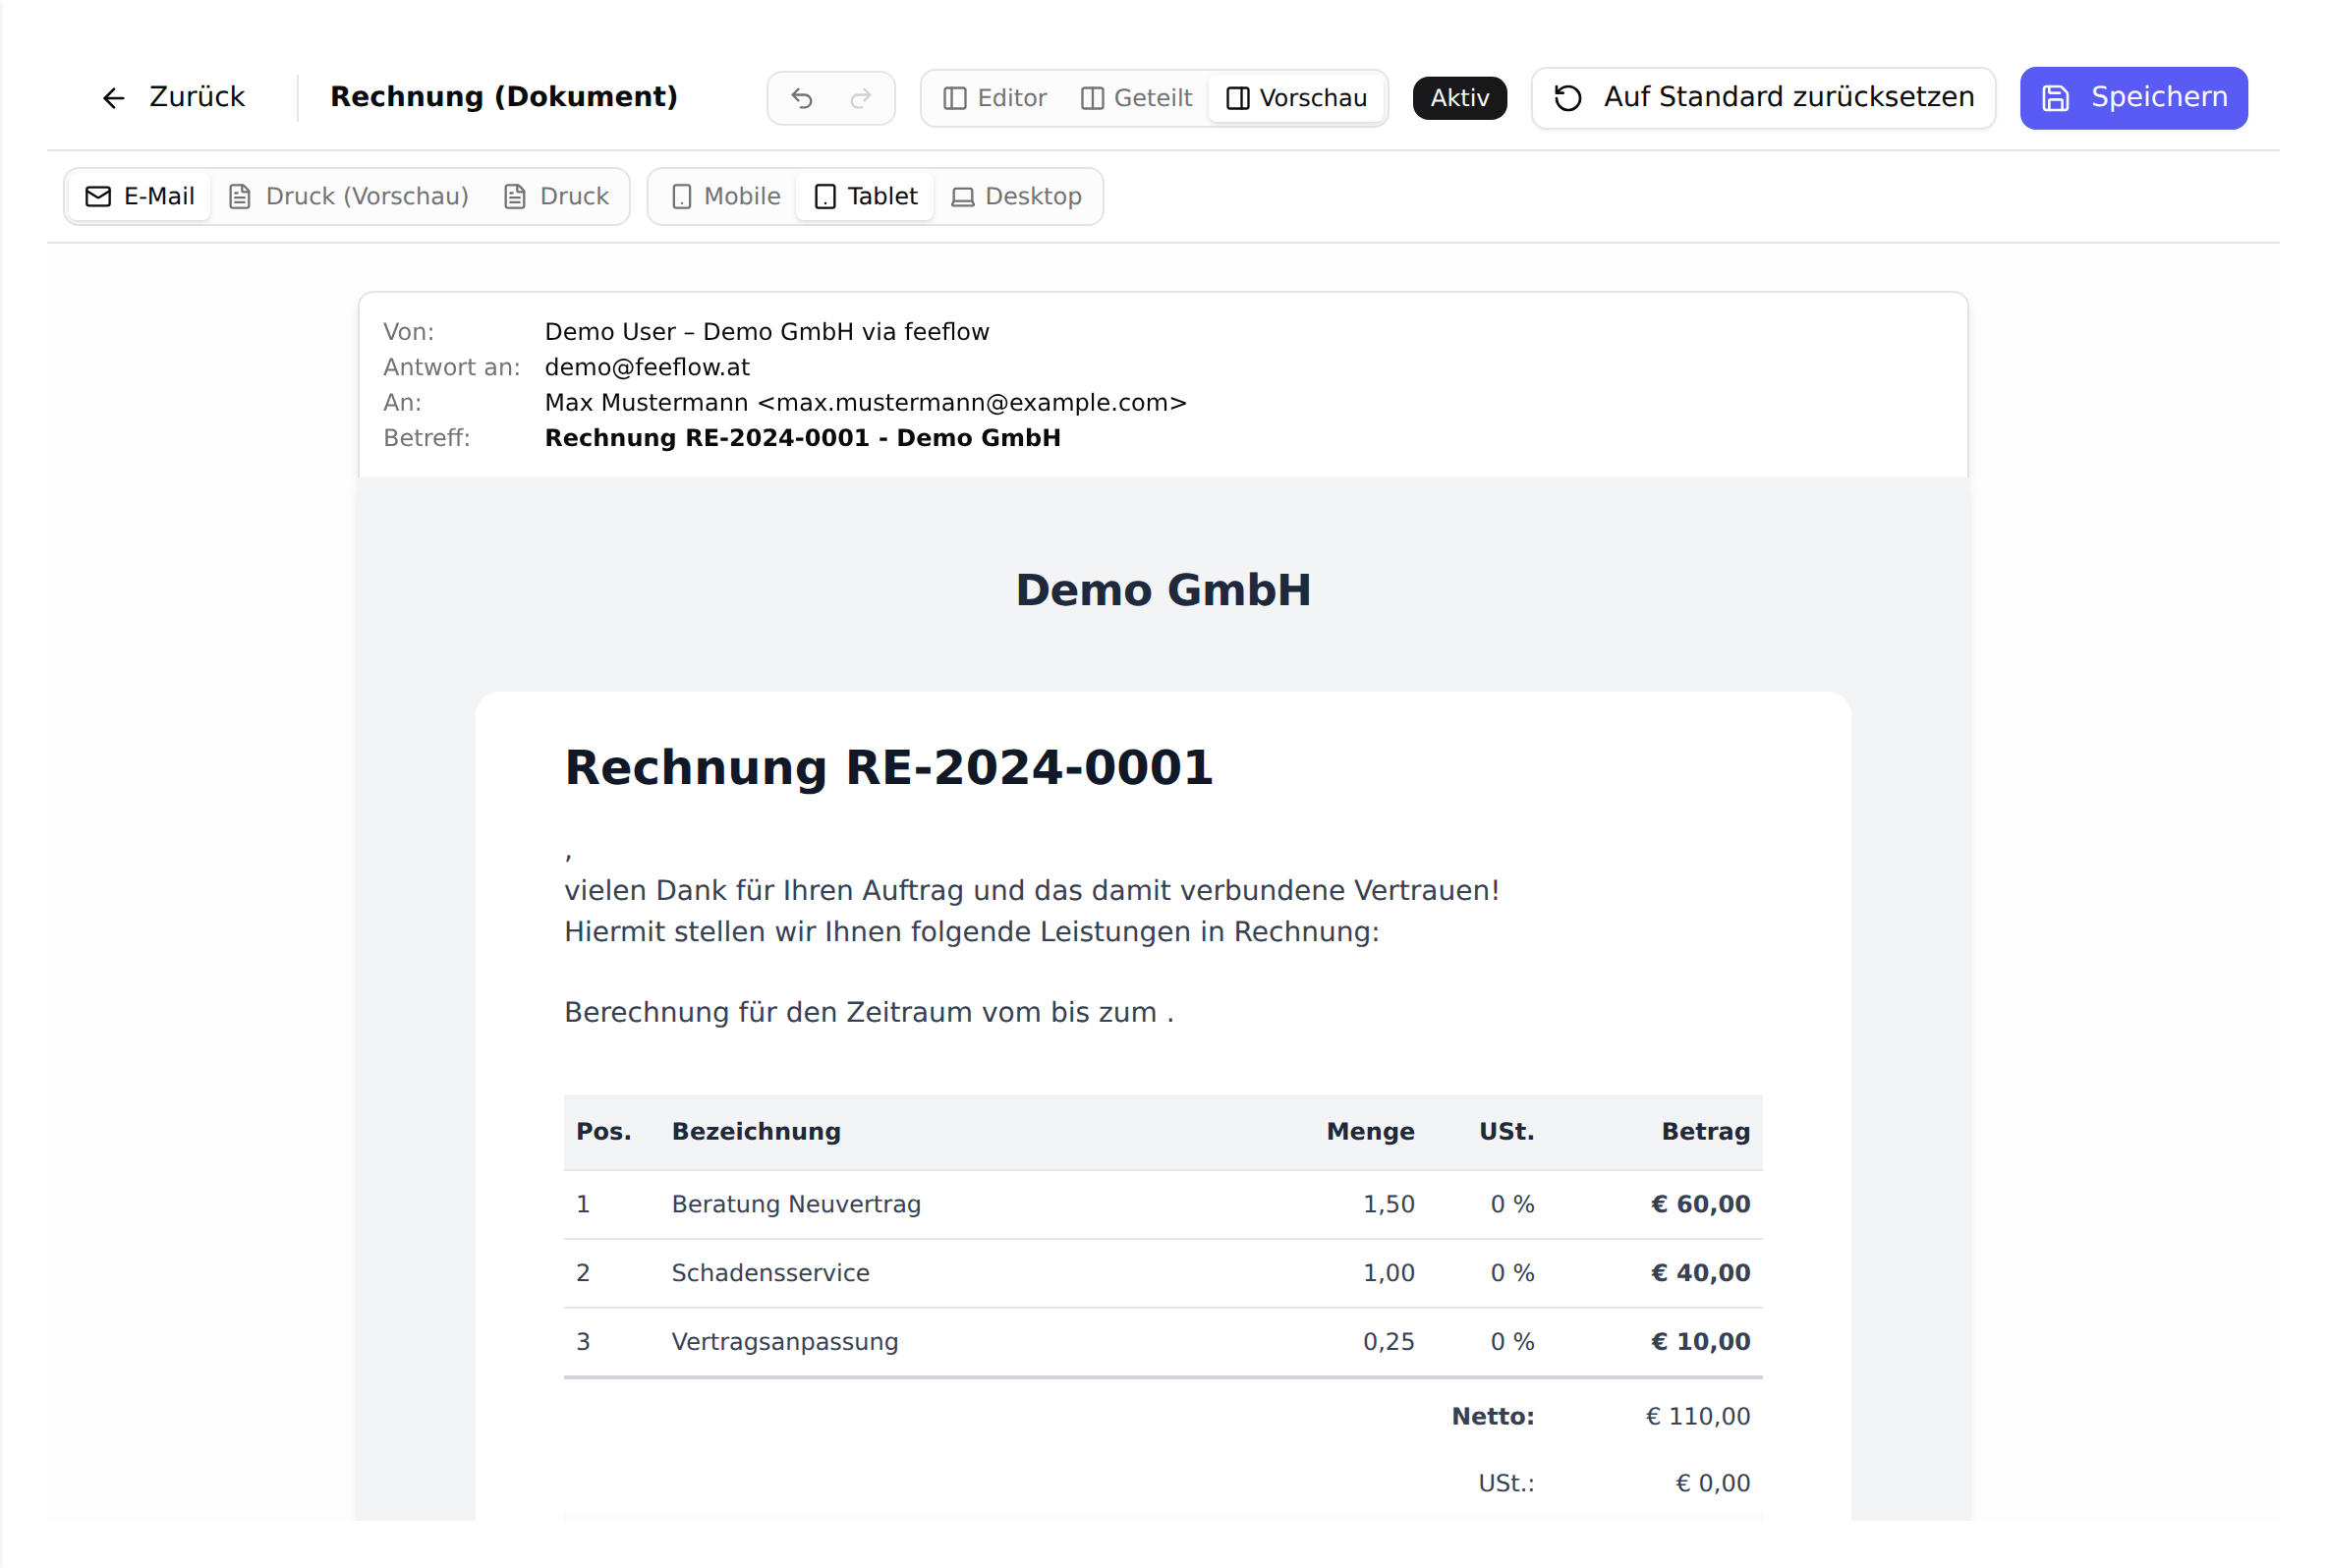Select the E-Mail preview tab

click(140, 196)
